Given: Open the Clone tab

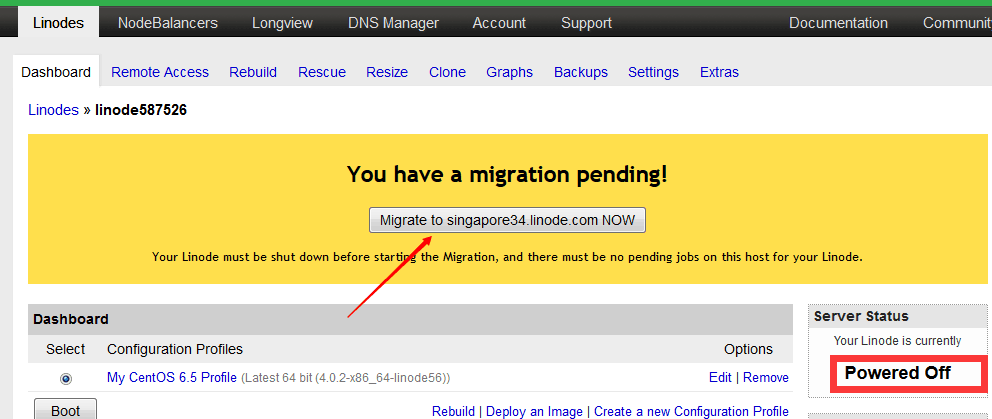Looking at the screenshot, I should pyautogui.click(x=447, y=72).
